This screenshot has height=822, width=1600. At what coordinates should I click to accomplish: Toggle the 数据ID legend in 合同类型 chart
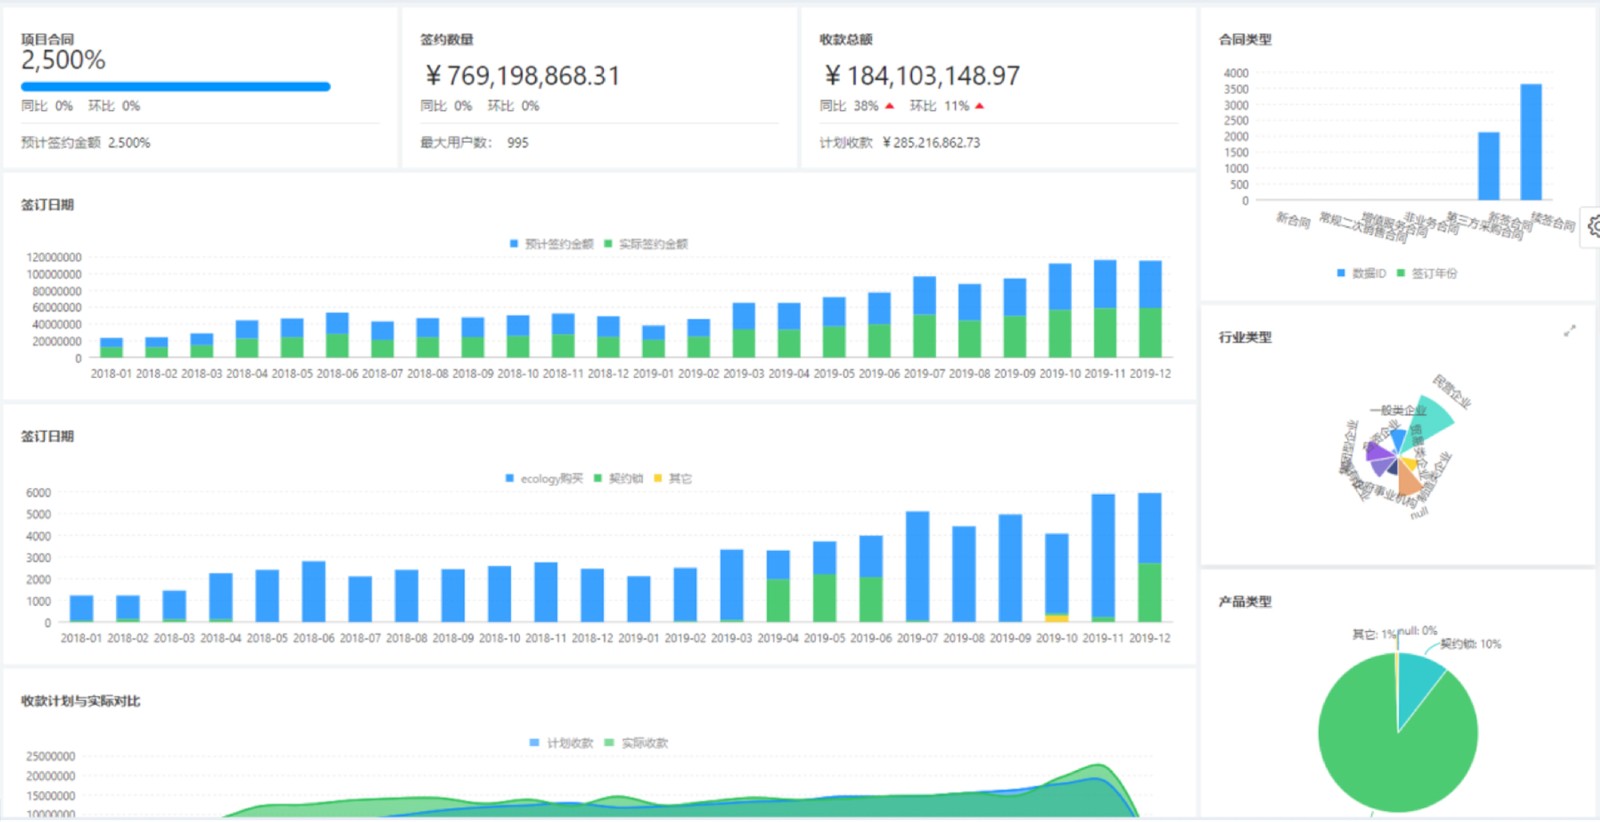[1361, 273]
